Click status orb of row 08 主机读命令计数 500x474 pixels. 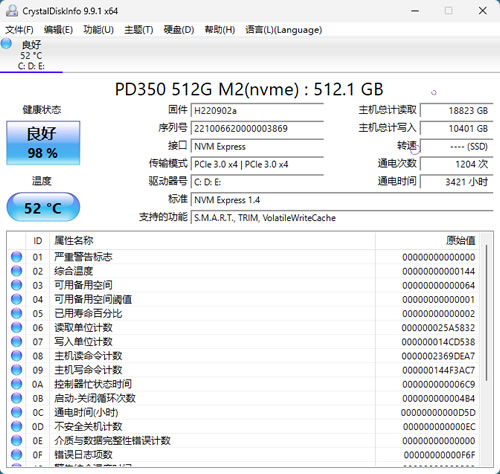[16, 356]
